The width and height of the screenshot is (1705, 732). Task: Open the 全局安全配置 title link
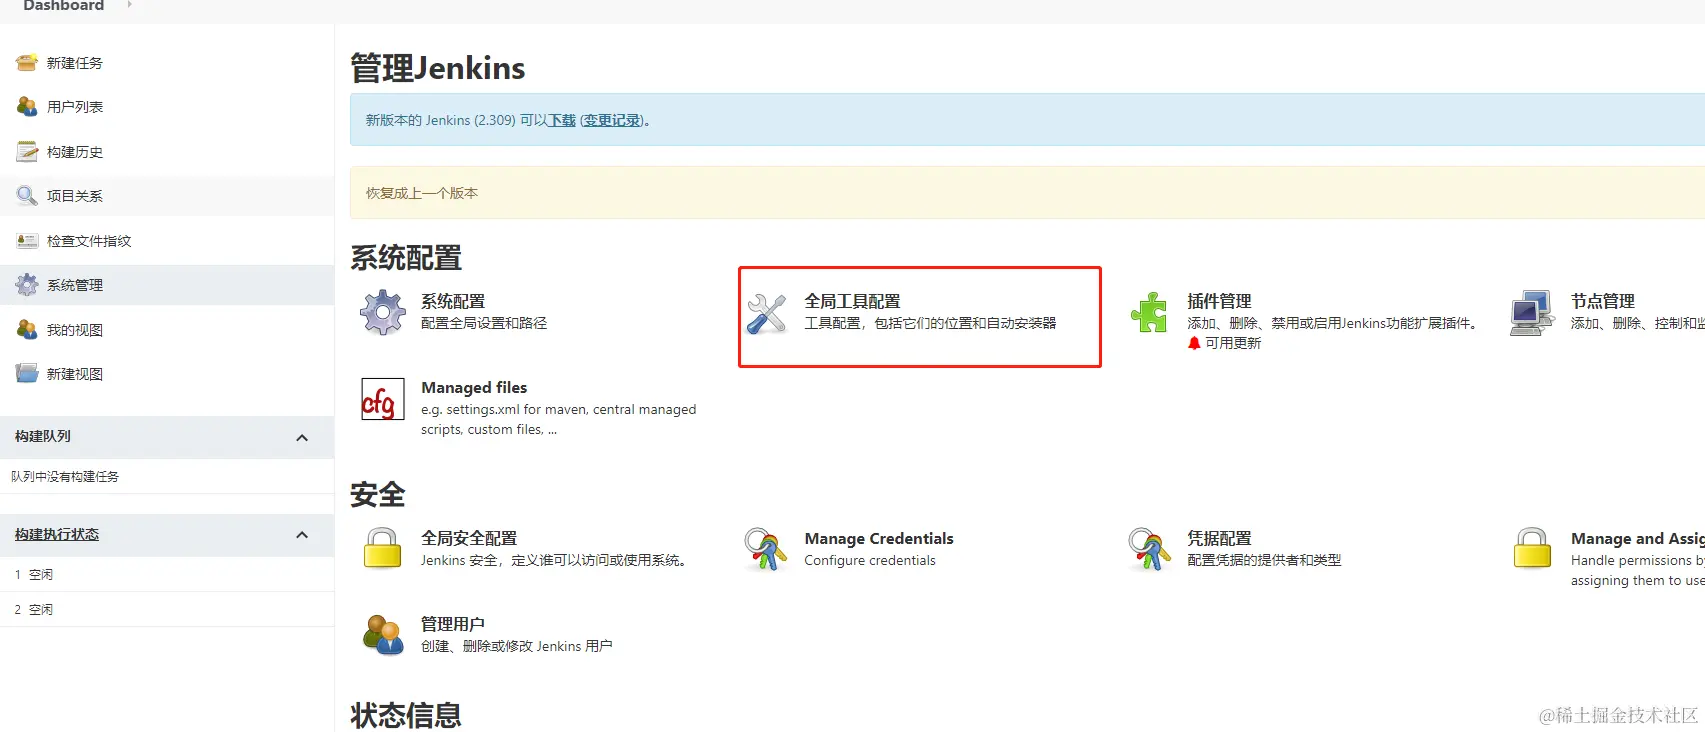coord(469,538)
